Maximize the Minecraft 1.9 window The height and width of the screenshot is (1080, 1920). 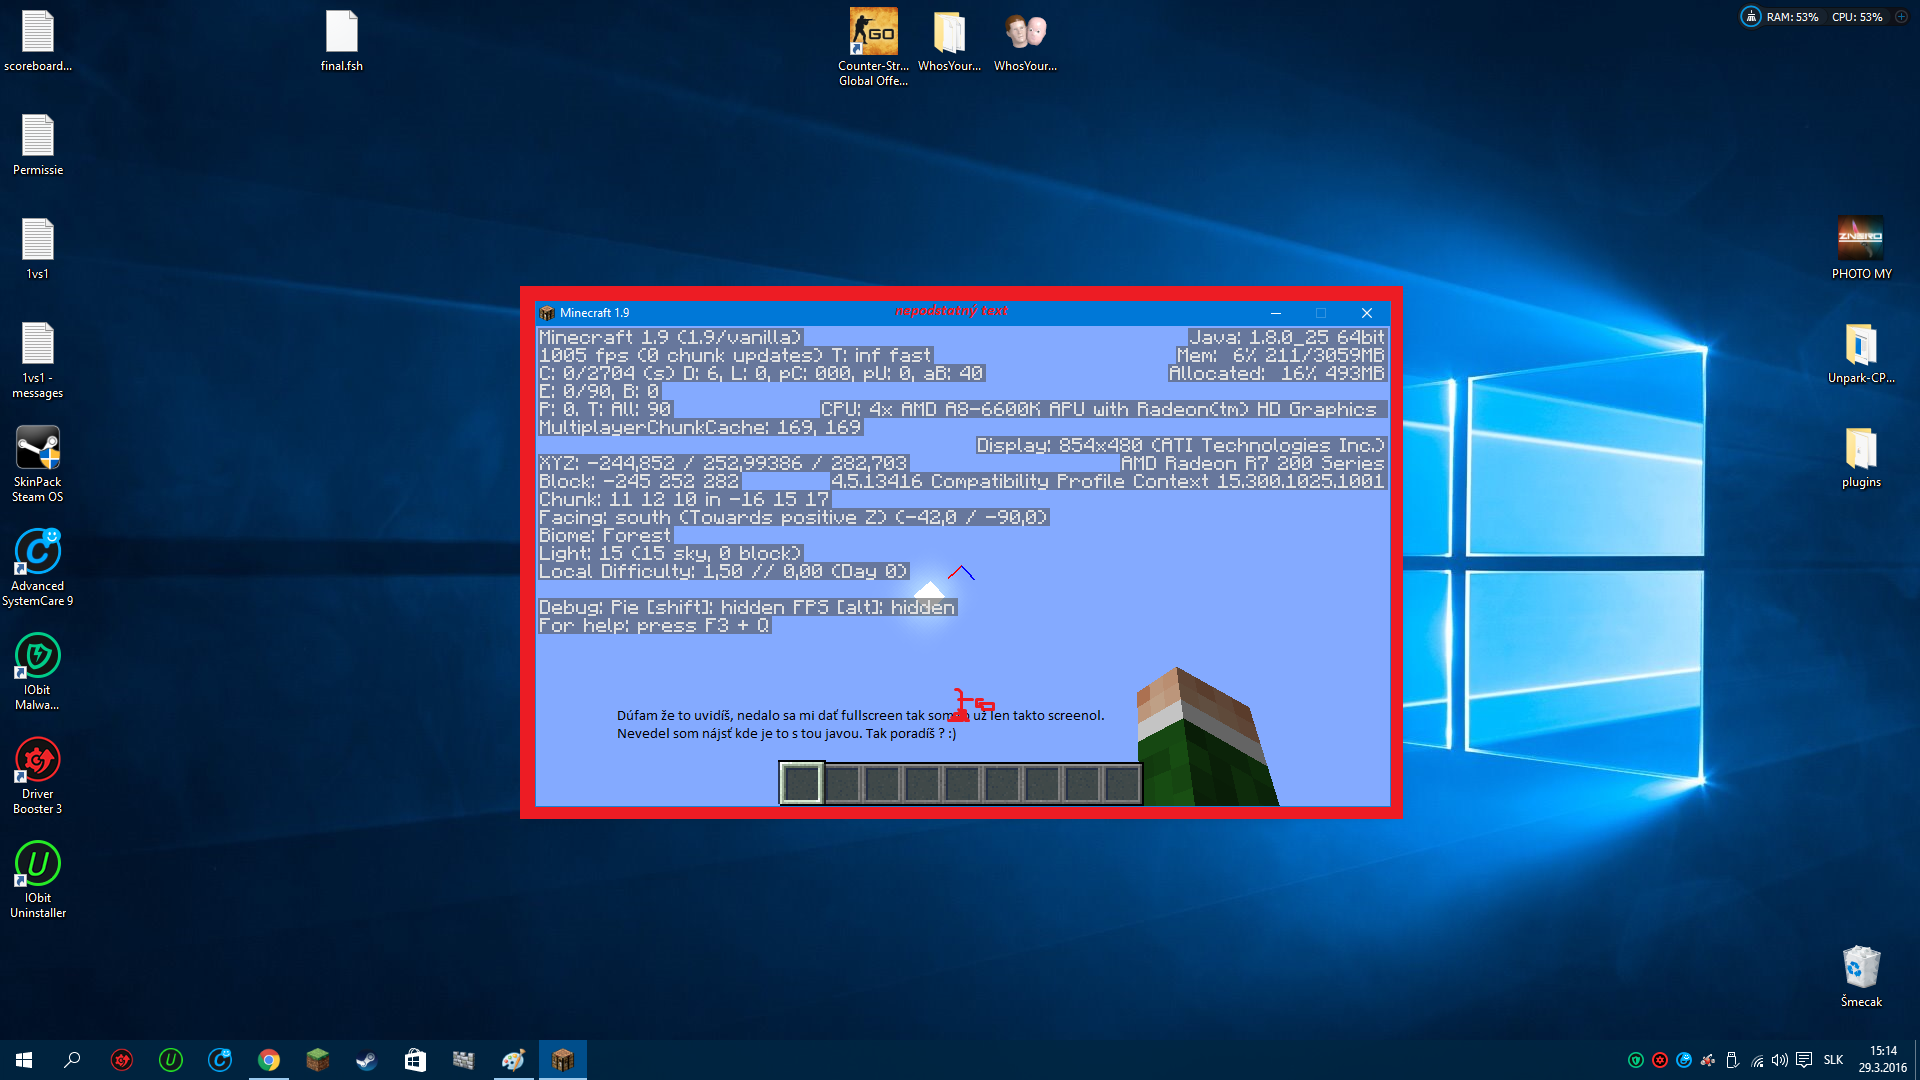point(1321,313)
